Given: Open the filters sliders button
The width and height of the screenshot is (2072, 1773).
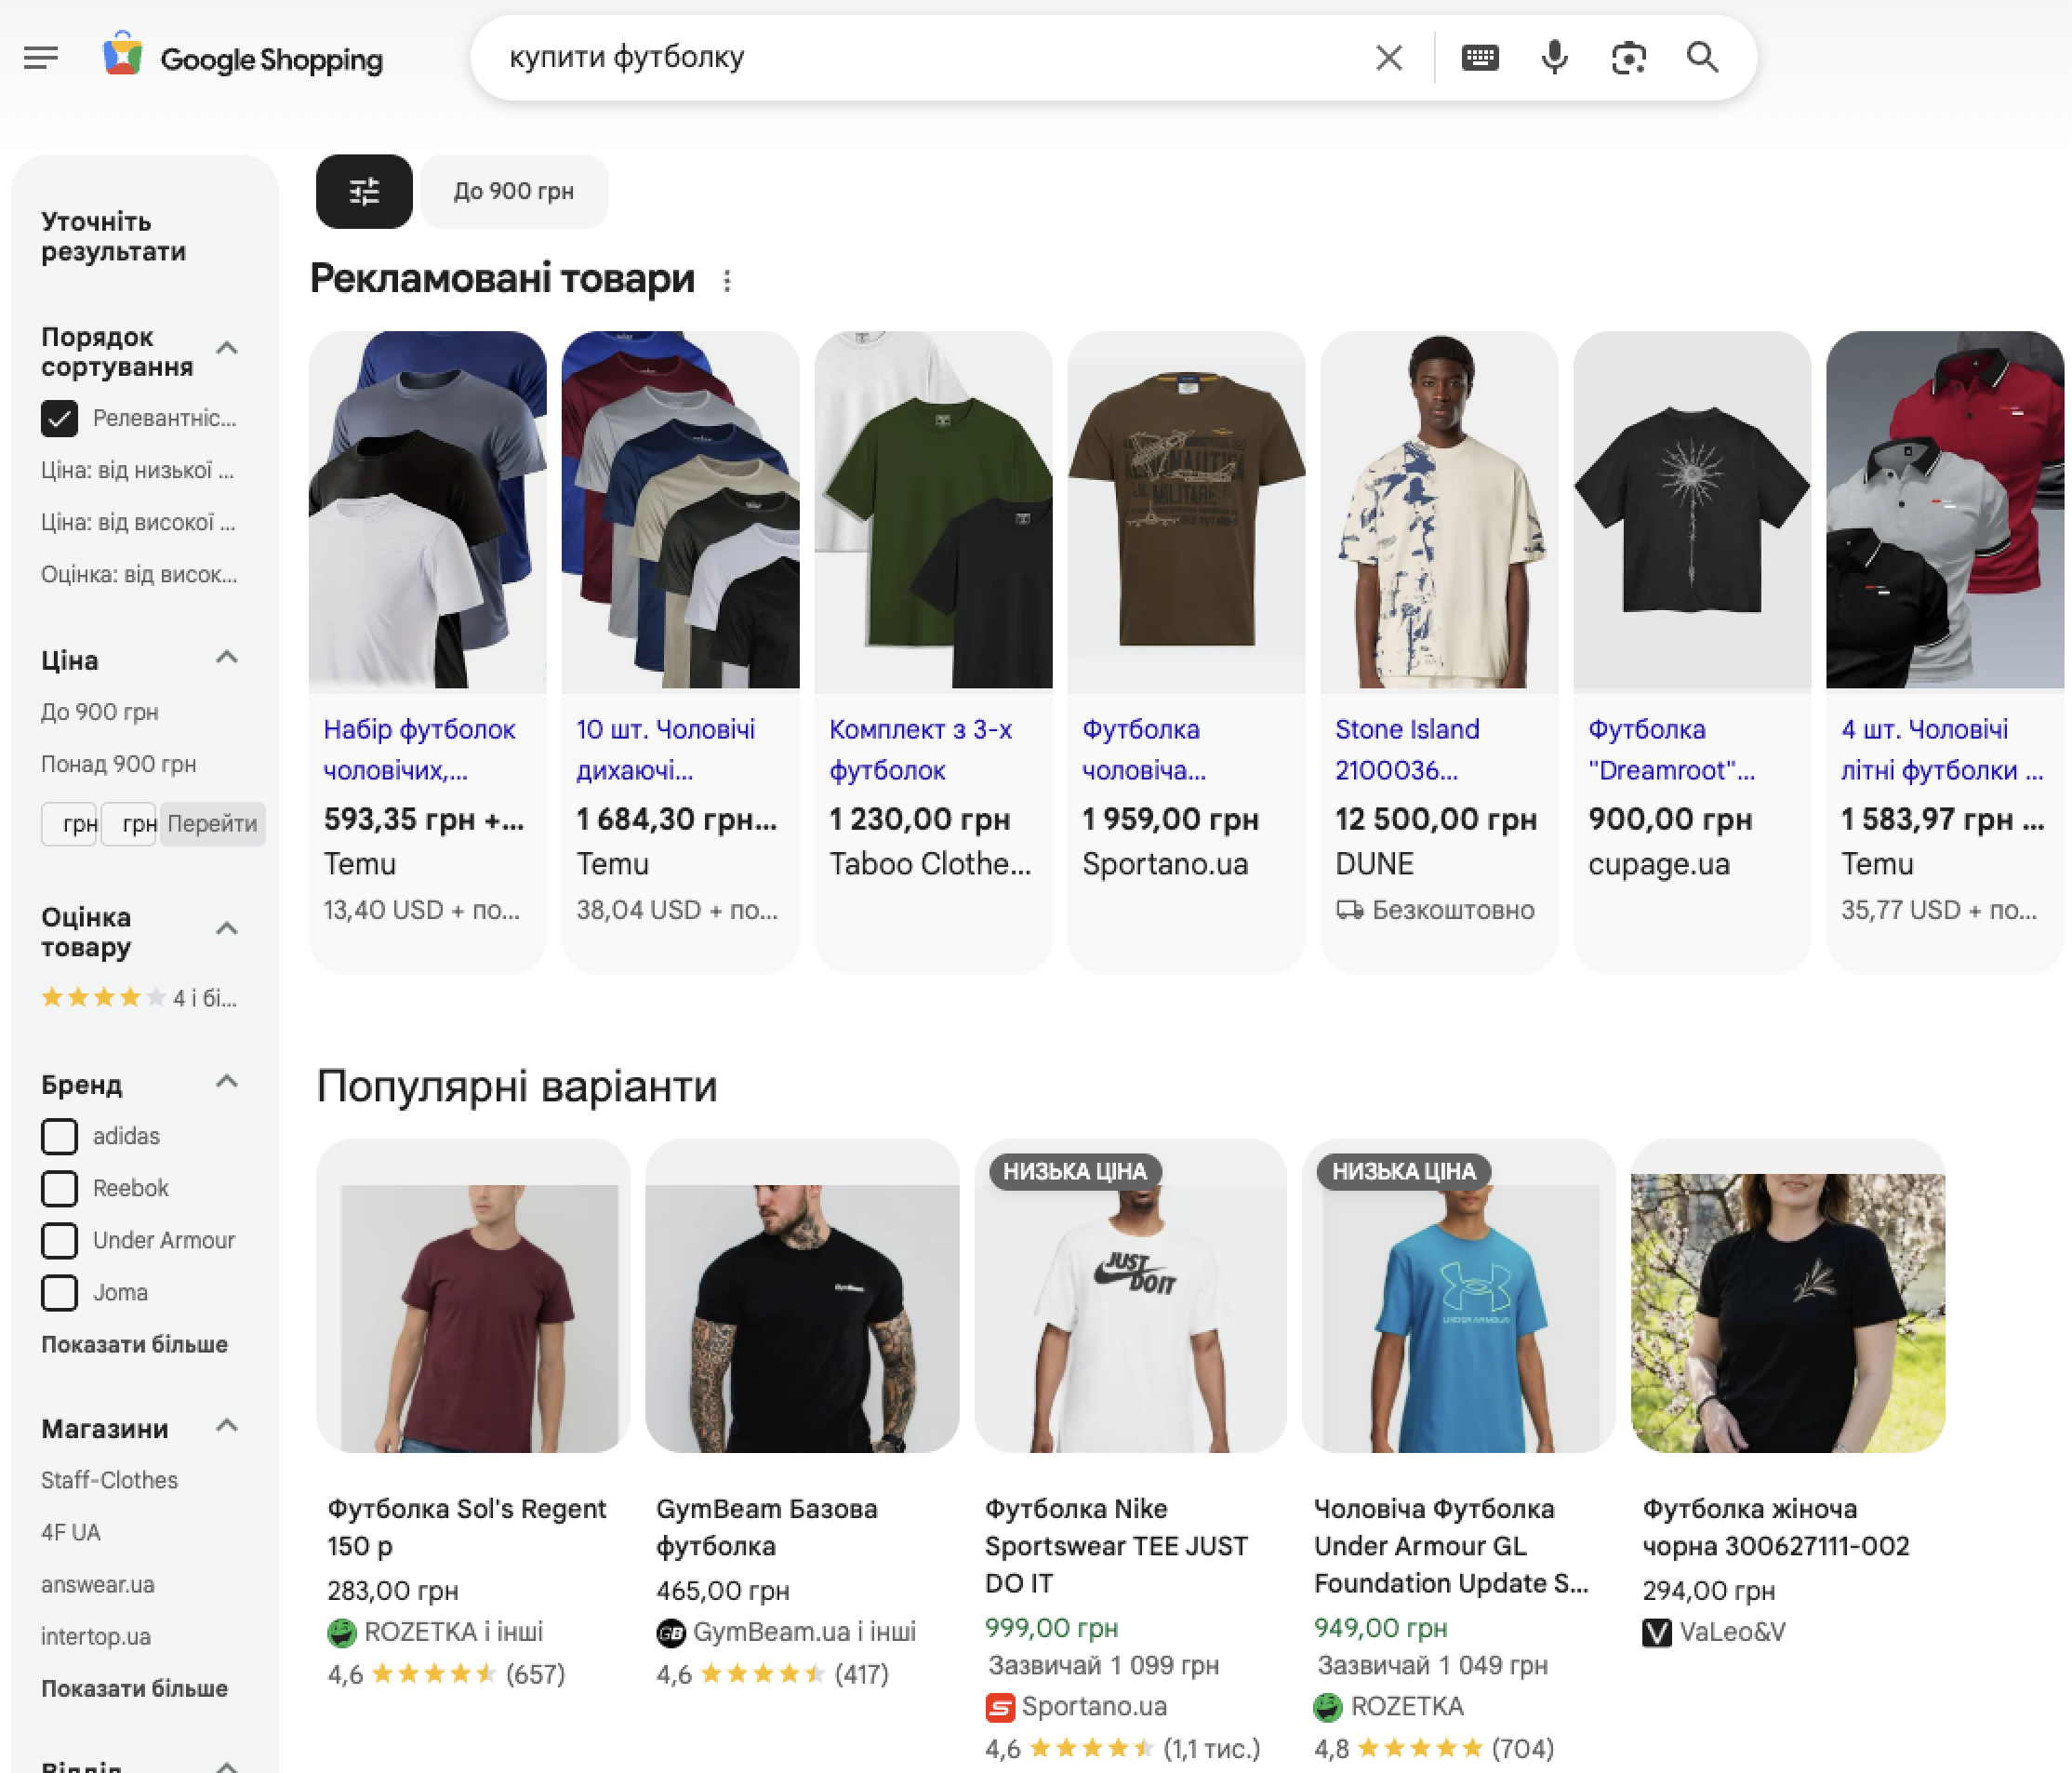Looking at the screenshot, I should coord(364,191).
